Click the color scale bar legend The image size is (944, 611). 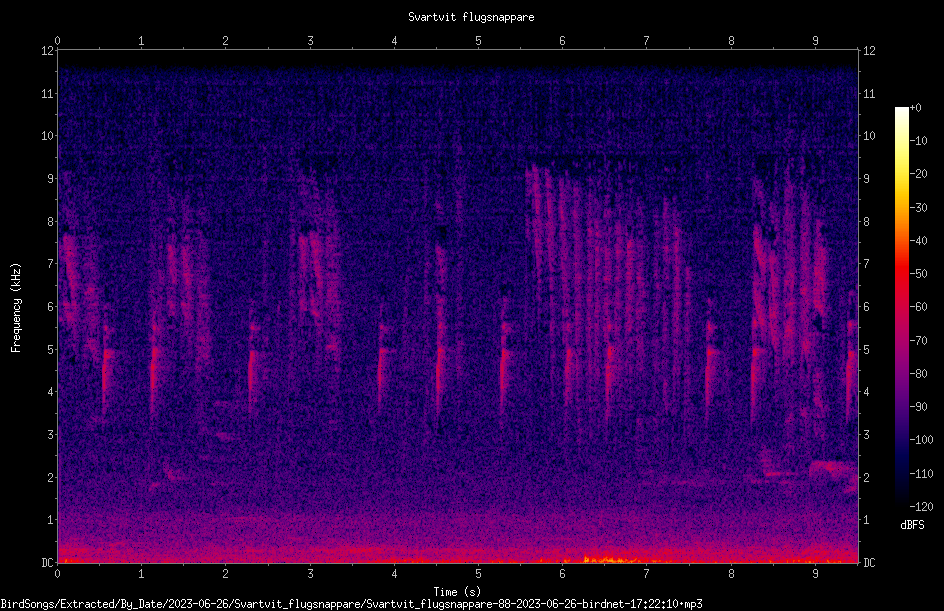click(902, 307)
